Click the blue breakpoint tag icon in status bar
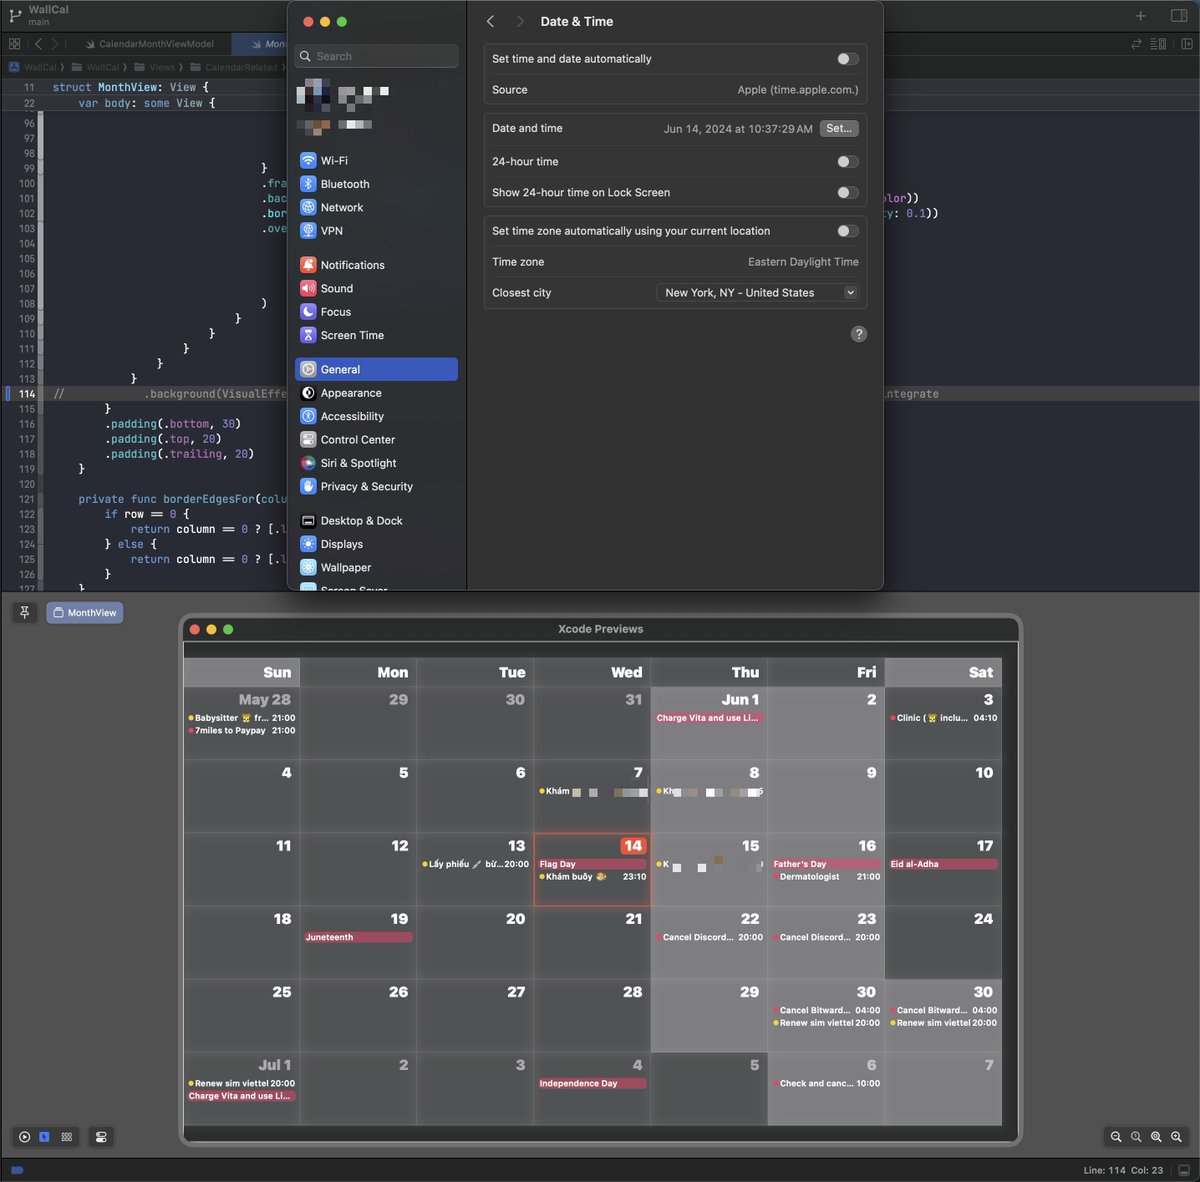The height and width of the screenshot is (1182, 1200). point(16,1170)
